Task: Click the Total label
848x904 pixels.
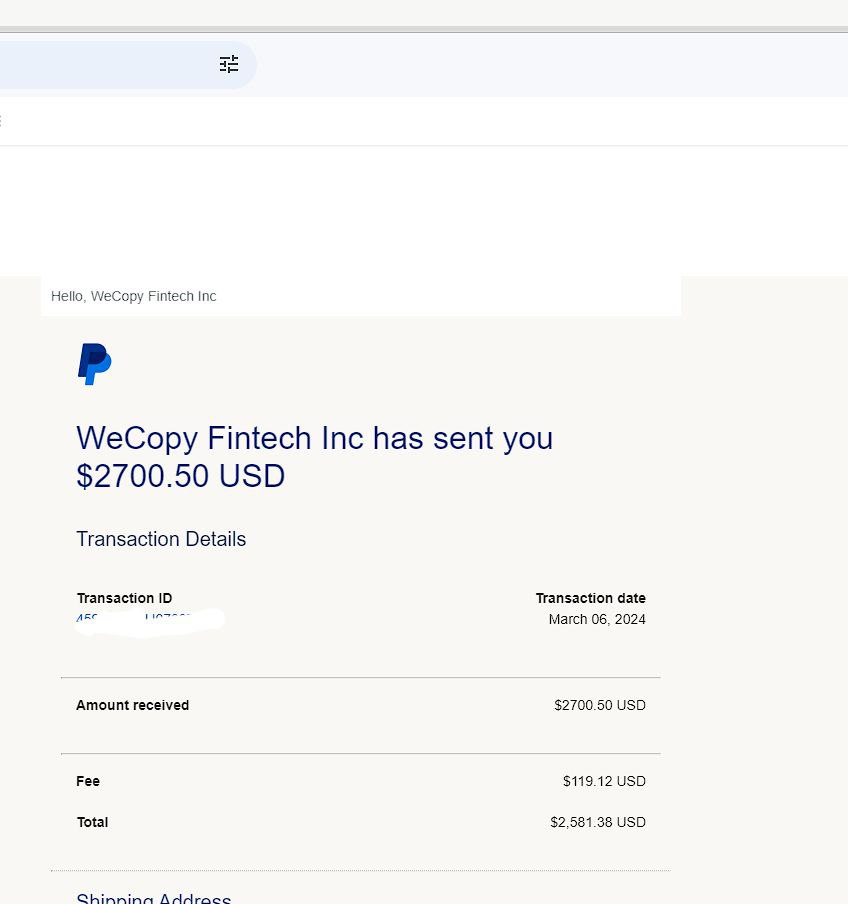Action: coord(92,822)
